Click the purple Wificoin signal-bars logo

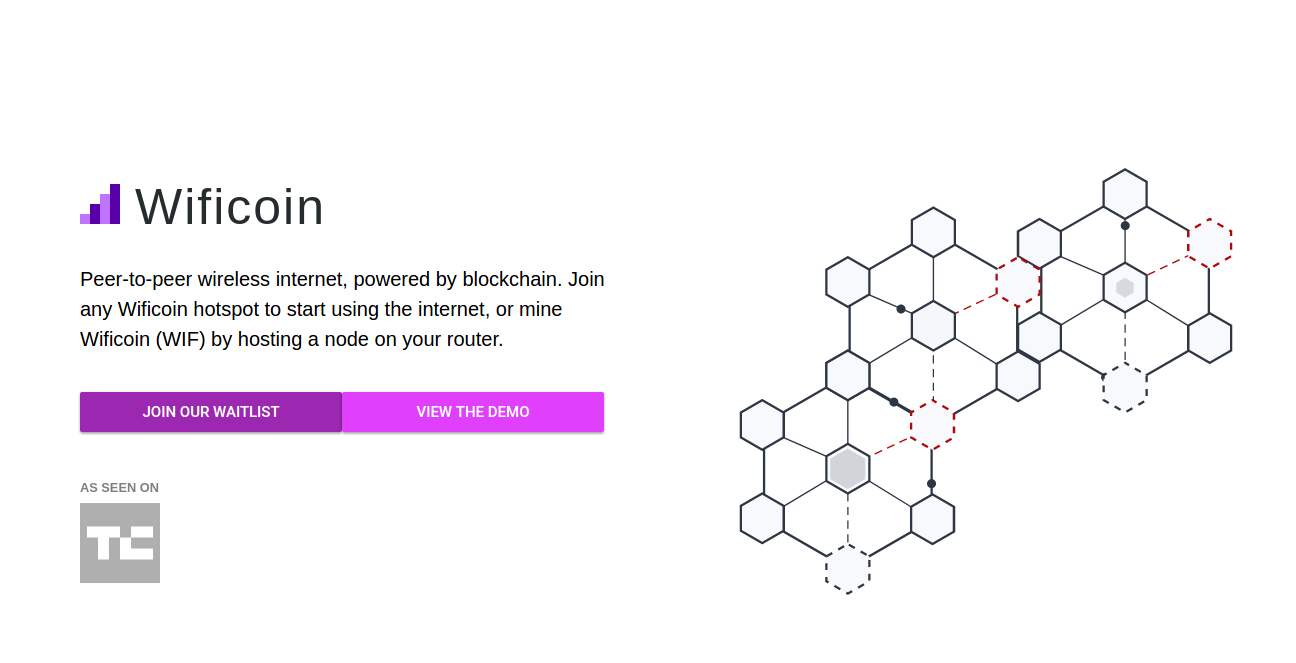100,205
